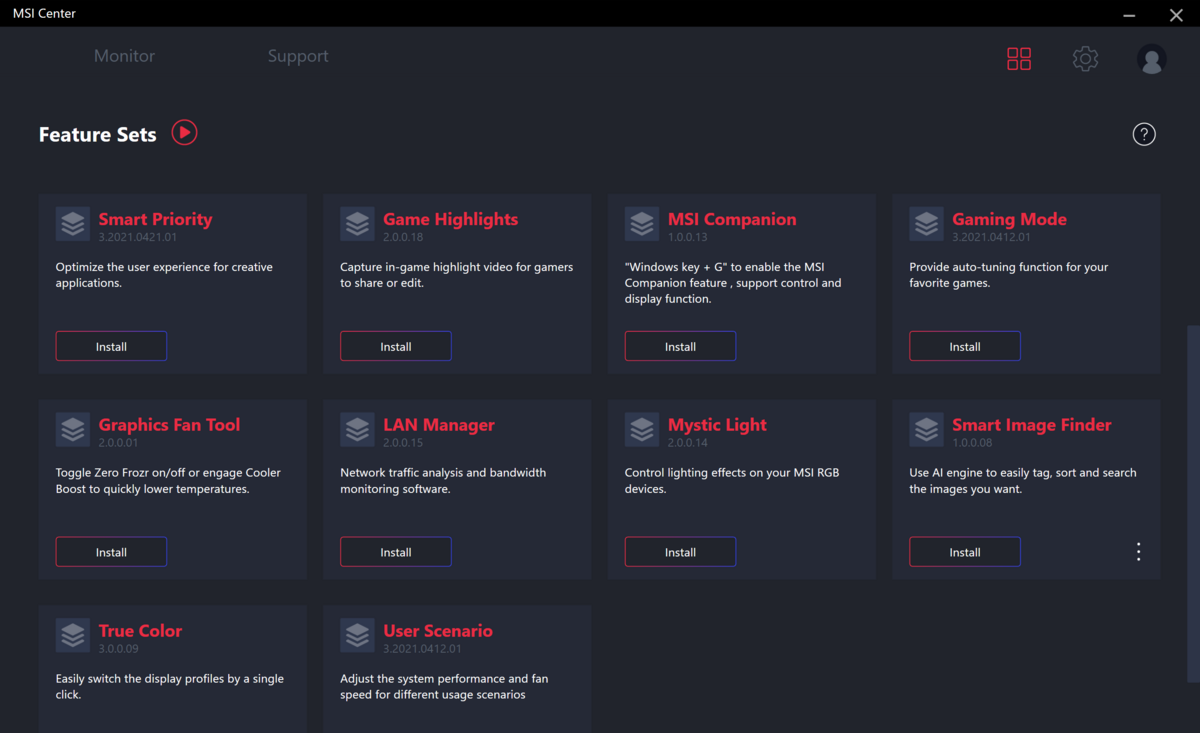Select the MSI Companion title
The width and height of the screenshot is (1200, 733).
(x=732, y=219)
